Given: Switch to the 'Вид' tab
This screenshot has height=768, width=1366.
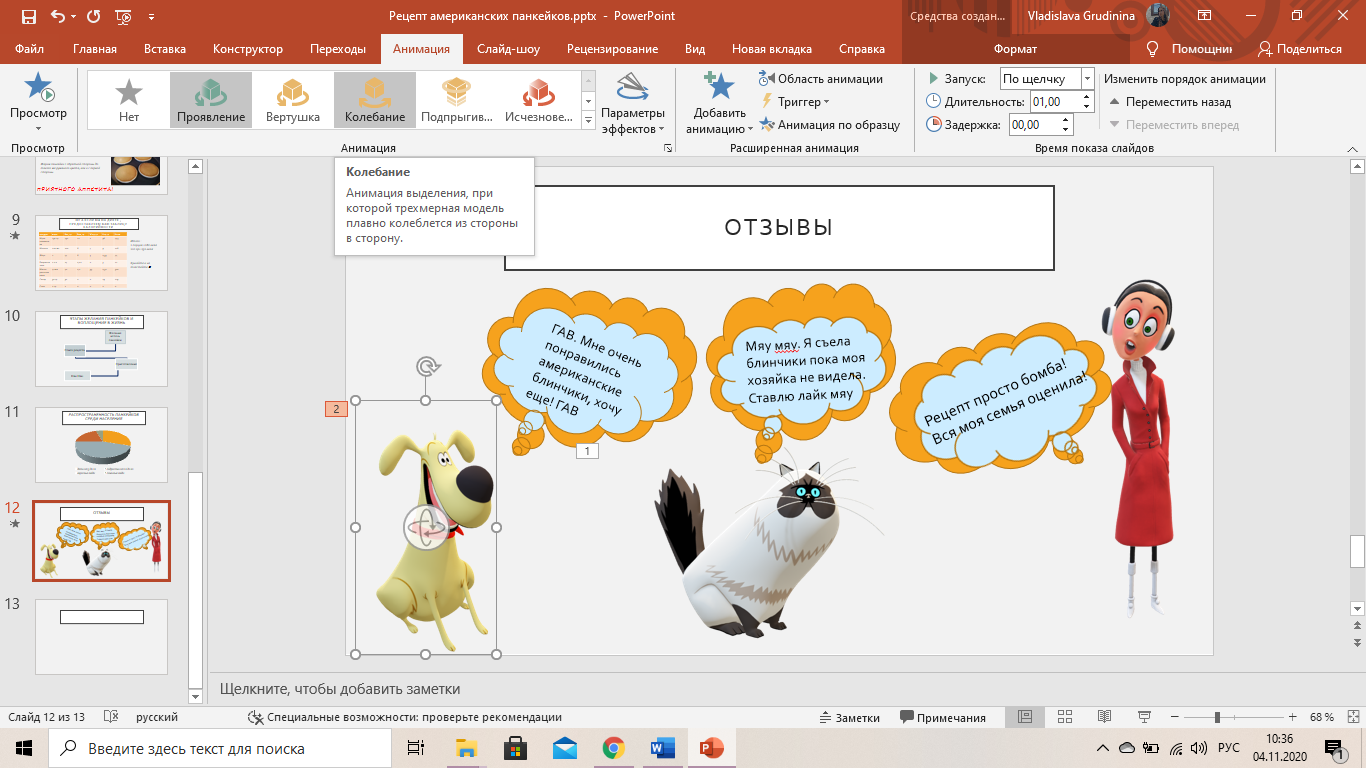Looking at the screenshot, I should (695, 49).
